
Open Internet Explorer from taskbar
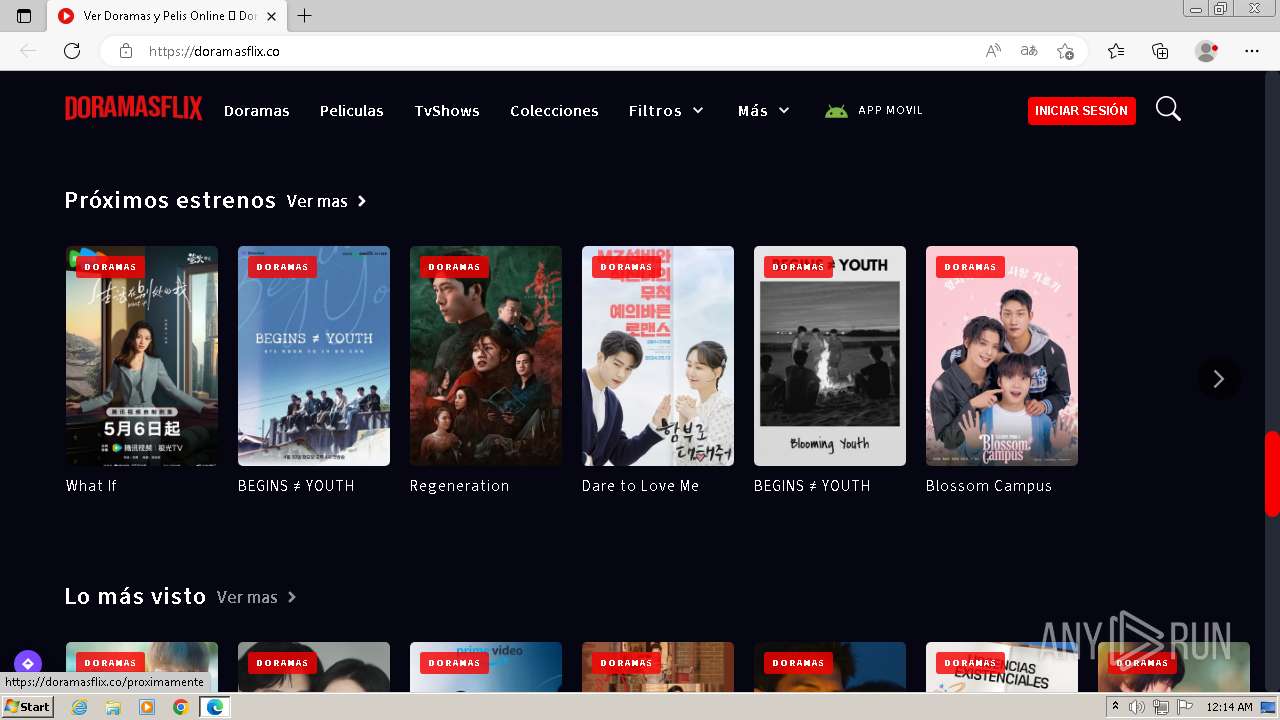(79, 707)
